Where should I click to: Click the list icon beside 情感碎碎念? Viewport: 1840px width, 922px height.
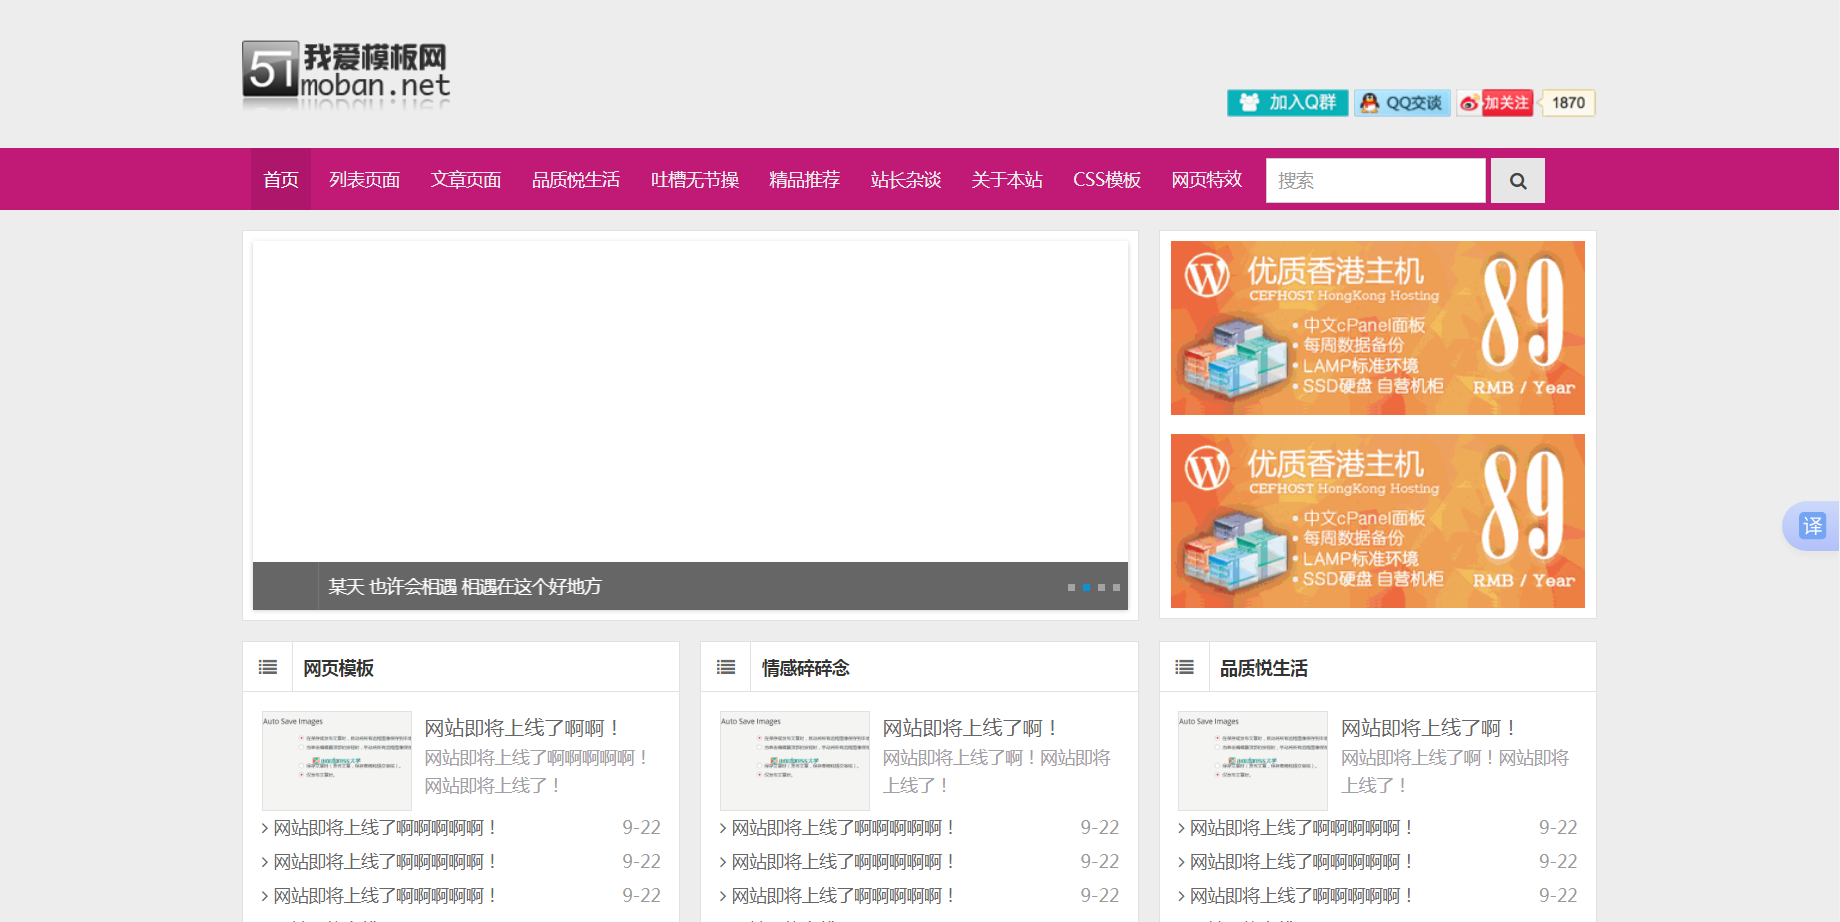pyautogui.click(x=726, y=667)
